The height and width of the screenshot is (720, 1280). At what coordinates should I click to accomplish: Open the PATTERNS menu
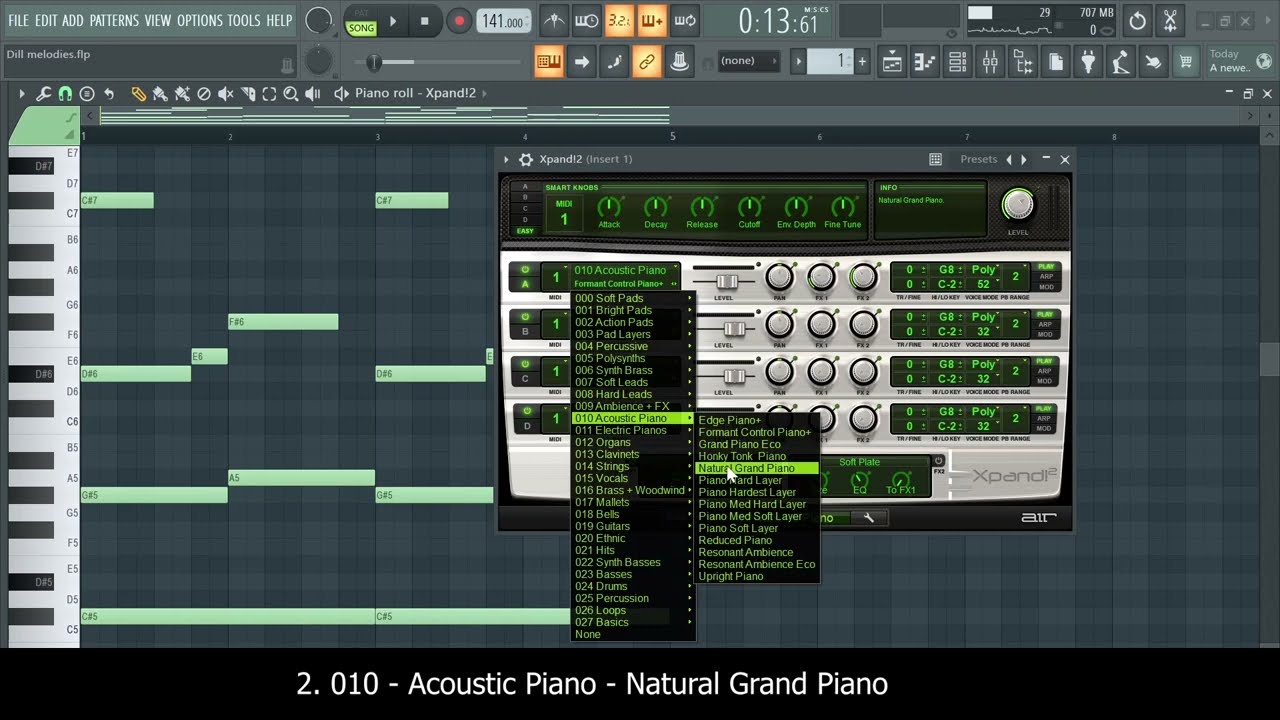click(113, 20)
